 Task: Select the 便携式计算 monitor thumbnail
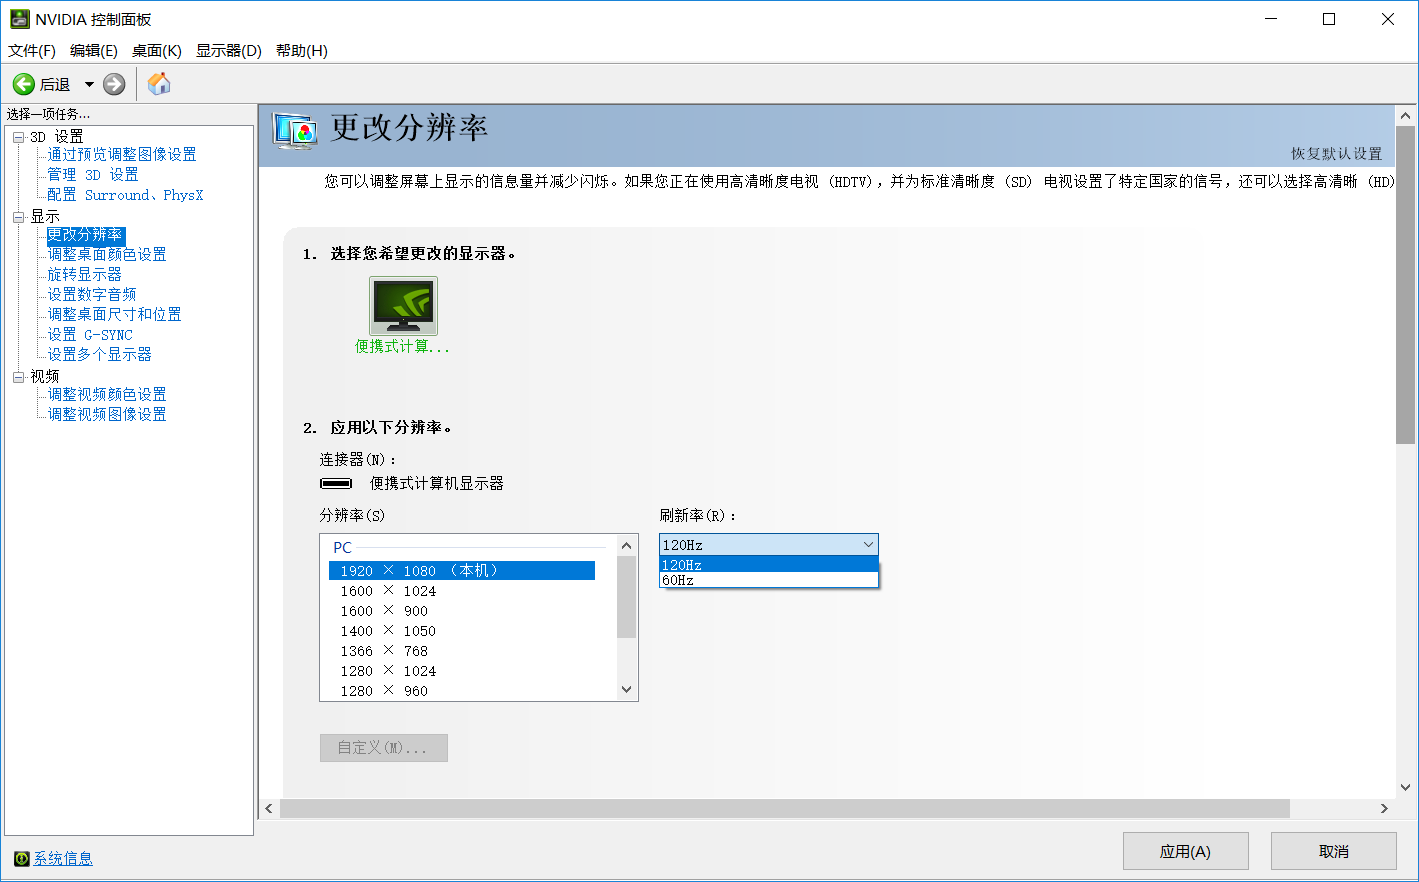[x=403, y=306]
